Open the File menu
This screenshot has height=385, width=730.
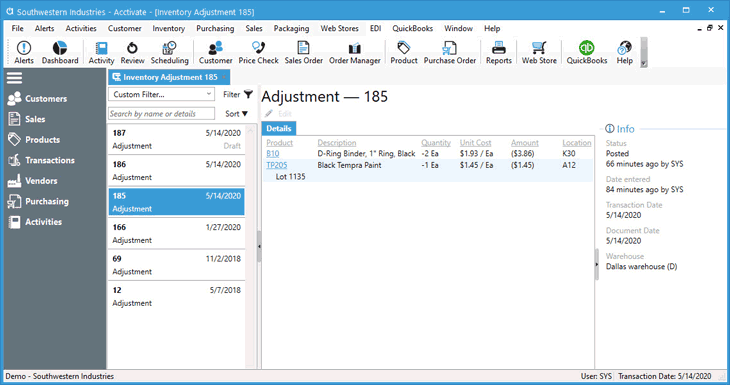tap(17, 28)
